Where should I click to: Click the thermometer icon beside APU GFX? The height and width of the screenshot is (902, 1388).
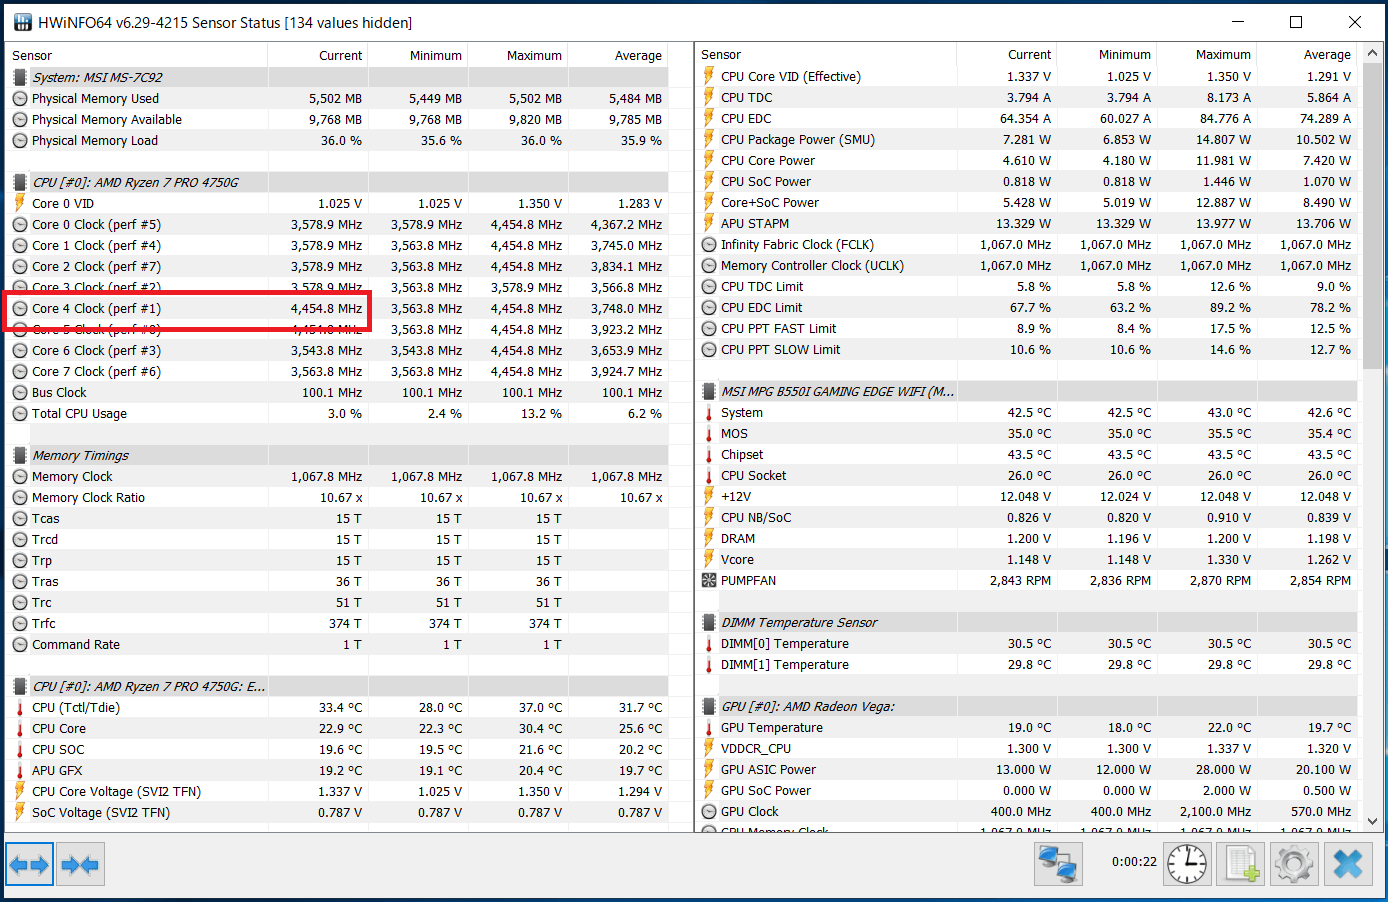20,770
